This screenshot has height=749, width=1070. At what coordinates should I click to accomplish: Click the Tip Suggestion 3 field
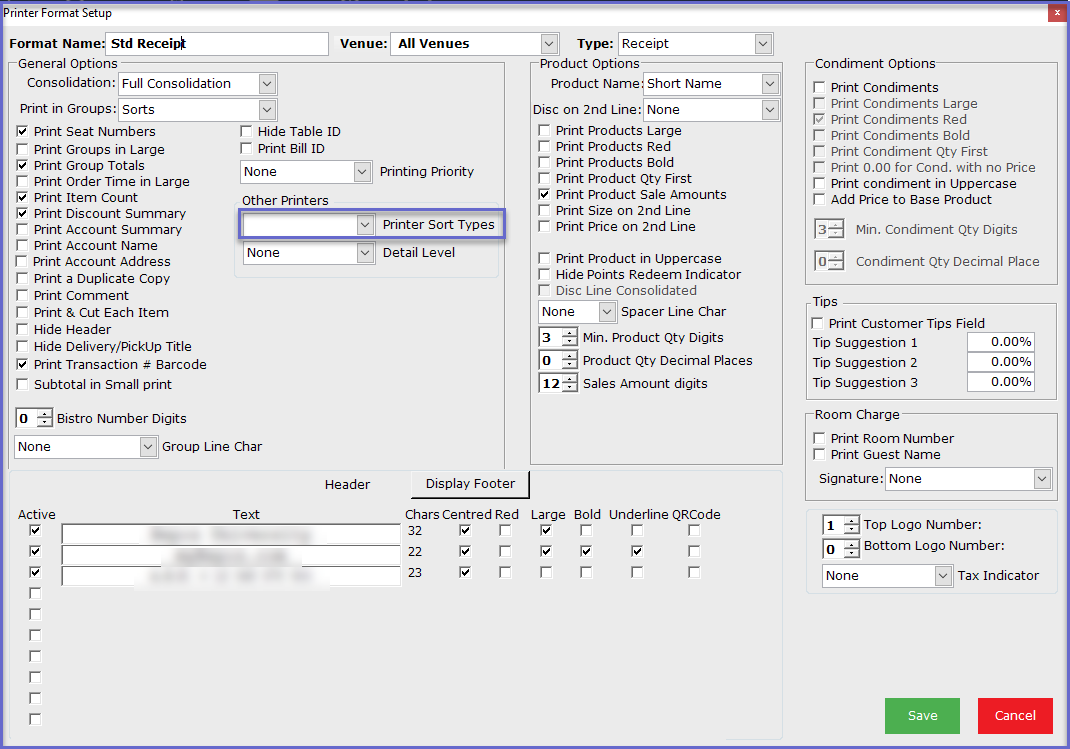tap(1000, 382)
